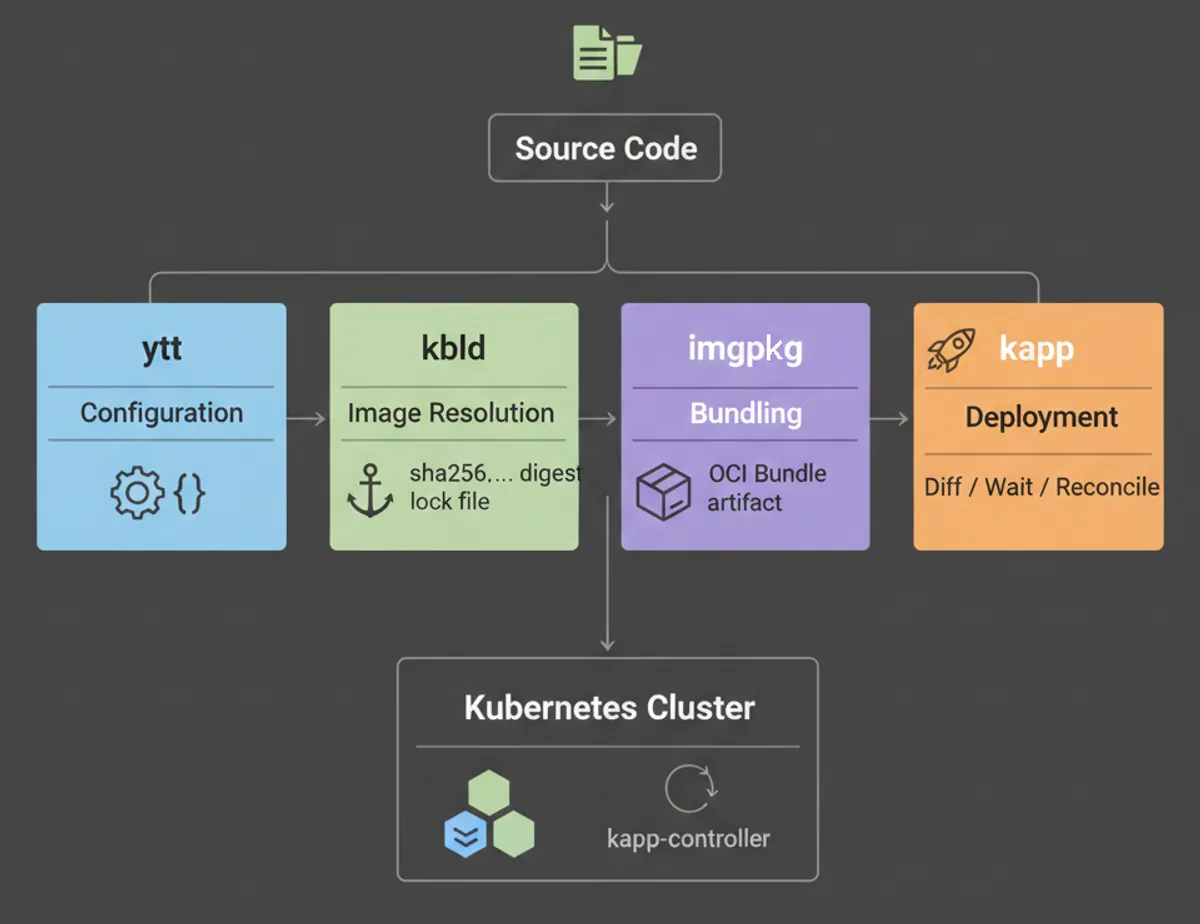Select the OCI Bundle package icon in imgpkg
Screen dimensions: 1200x924
click(663, 491)
